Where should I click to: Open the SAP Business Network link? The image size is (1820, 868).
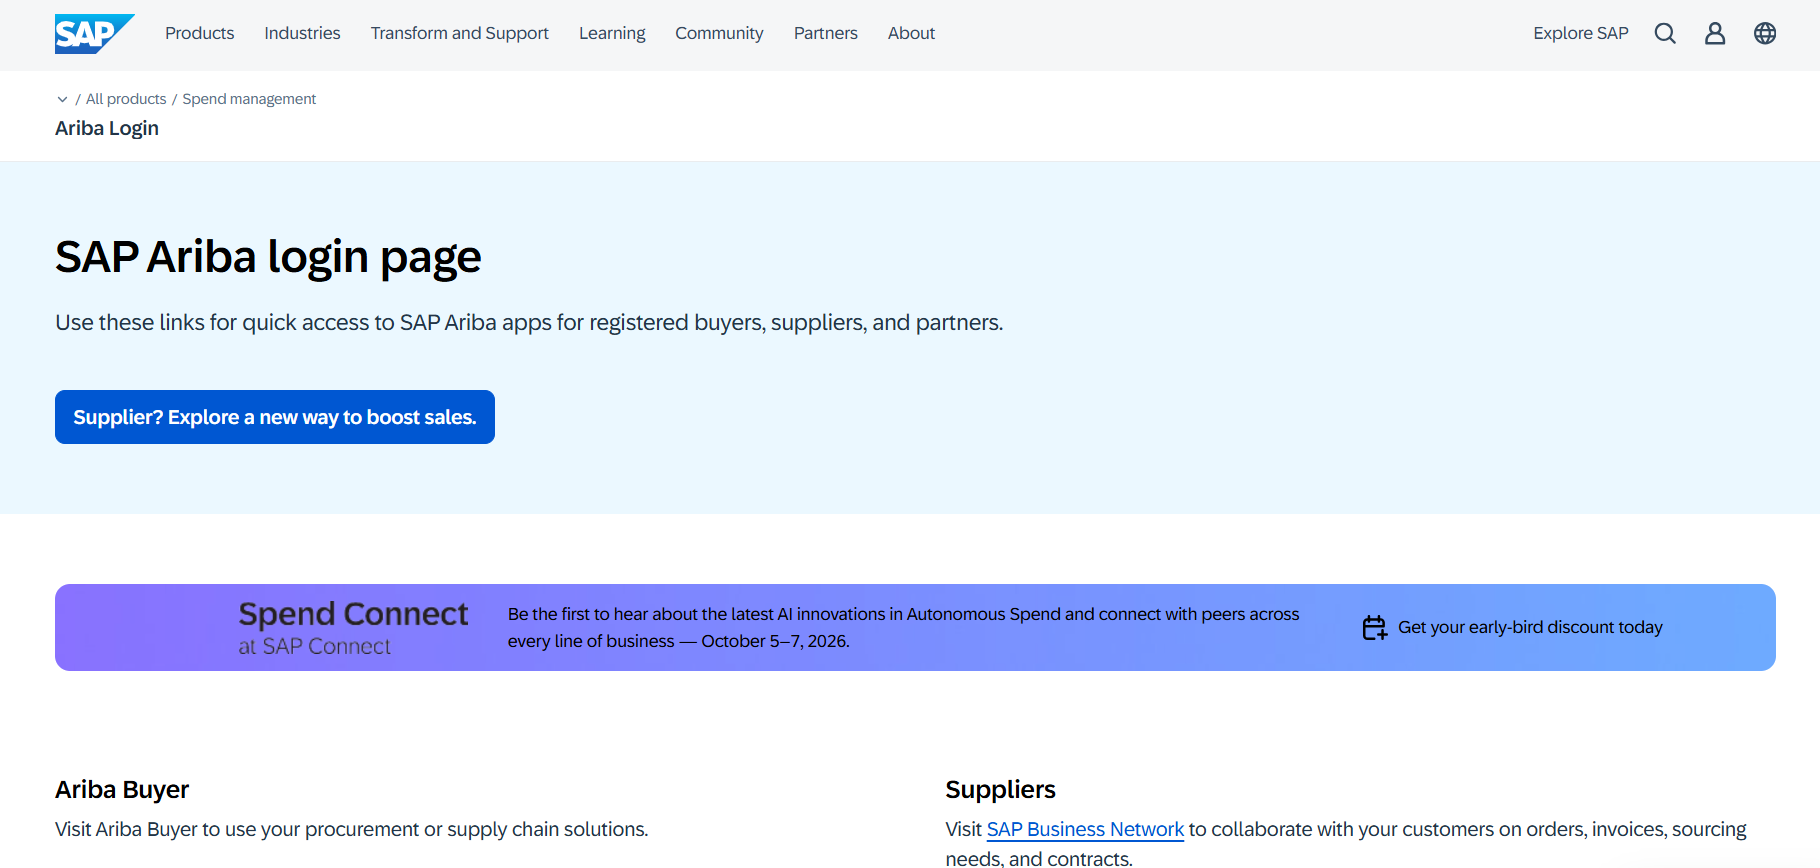point(1085,829)
